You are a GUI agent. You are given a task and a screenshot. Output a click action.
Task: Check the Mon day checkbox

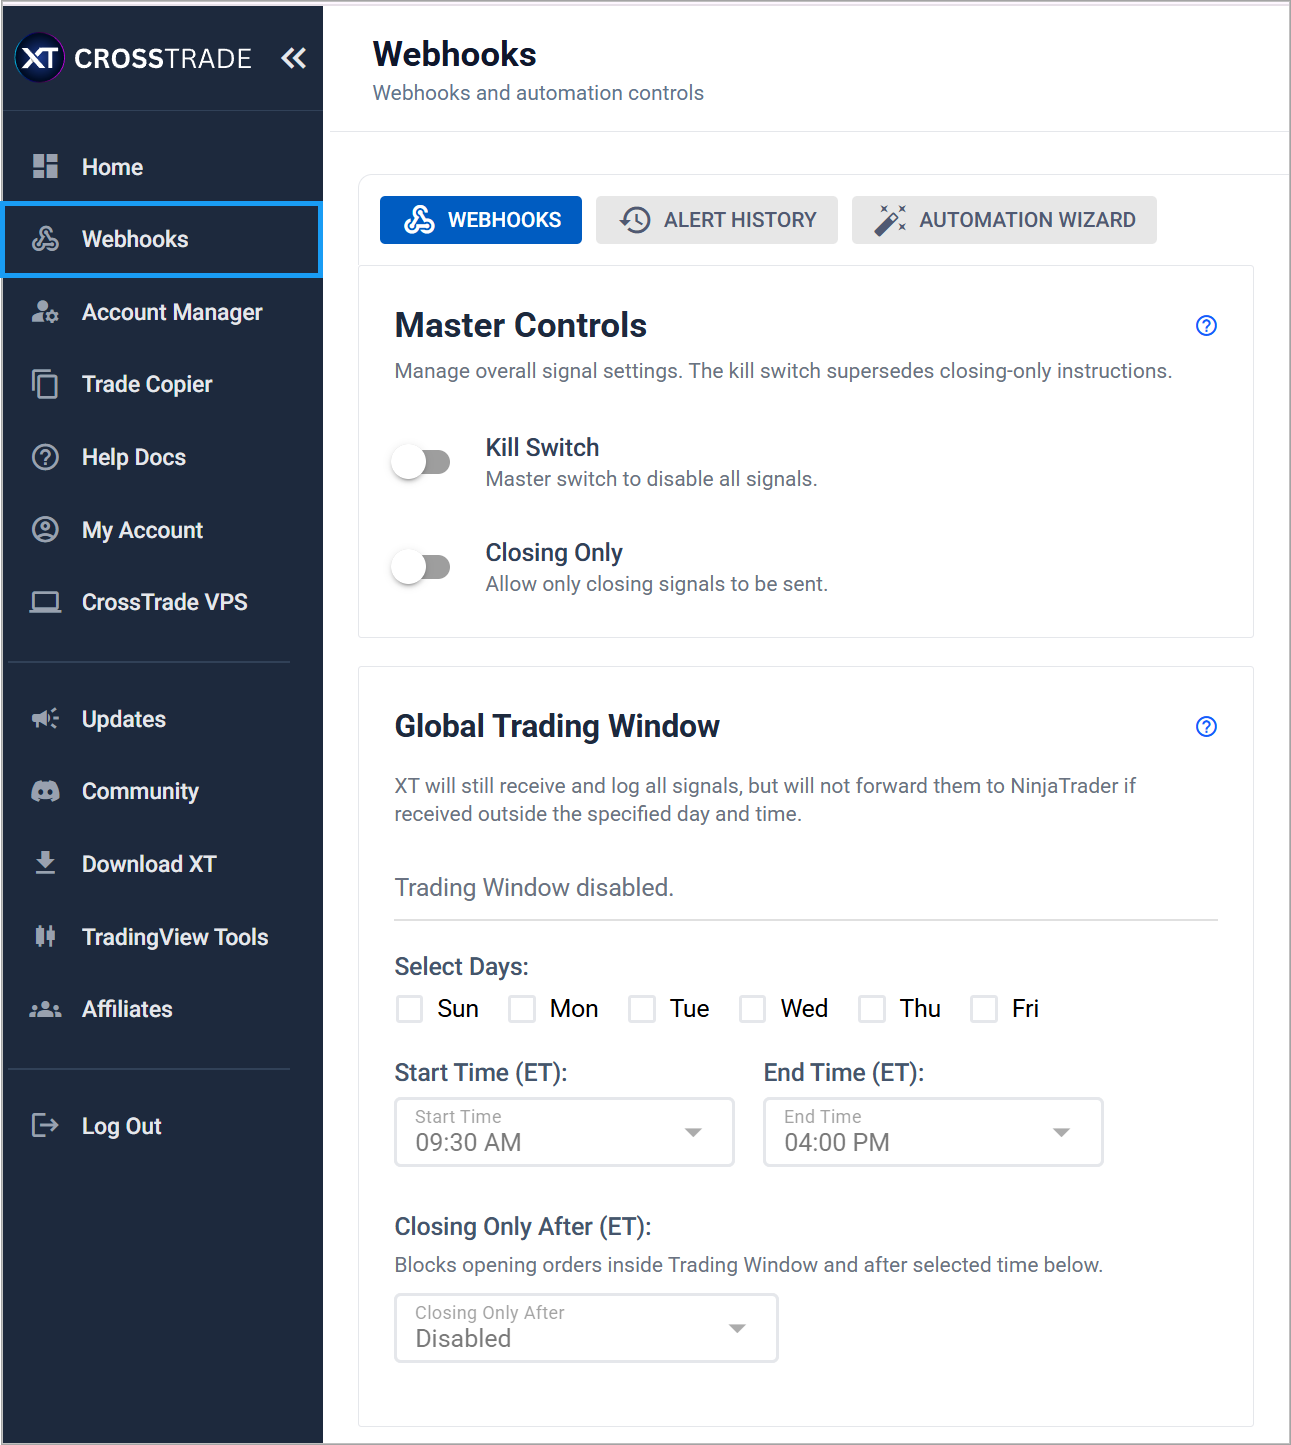[521, 1009]
